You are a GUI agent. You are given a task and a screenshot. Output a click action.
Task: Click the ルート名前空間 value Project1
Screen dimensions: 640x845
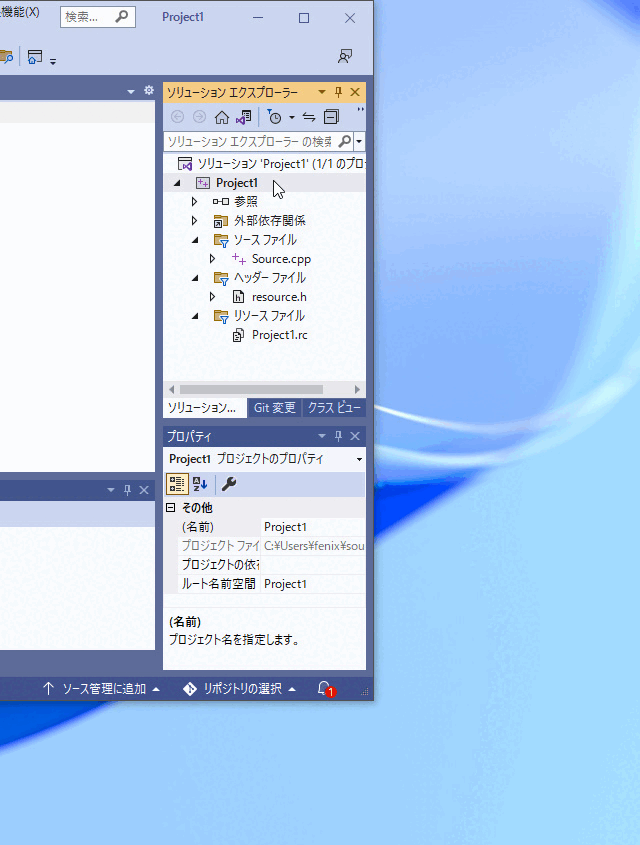tap(285, 584)
